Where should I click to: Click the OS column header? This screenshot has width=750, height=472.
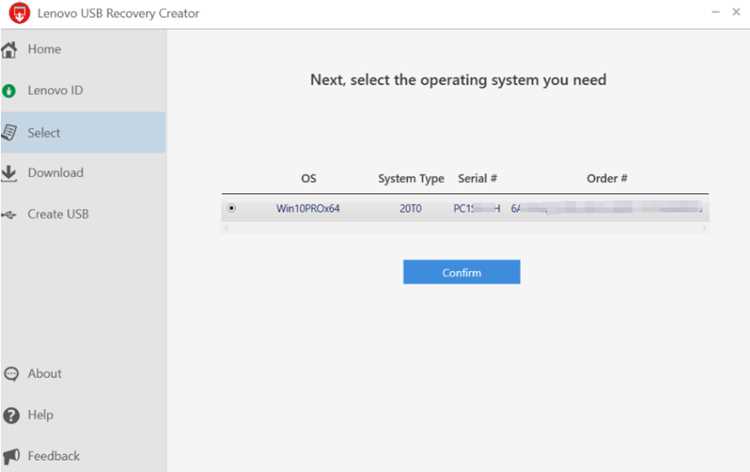[x=309, y=178]
